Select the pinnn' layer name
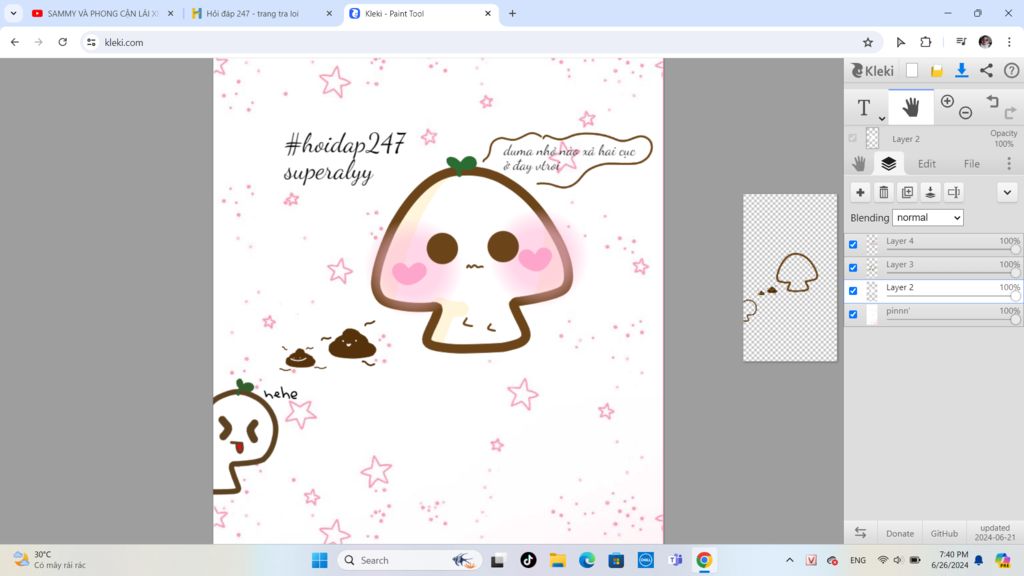 tap(898, 311)
